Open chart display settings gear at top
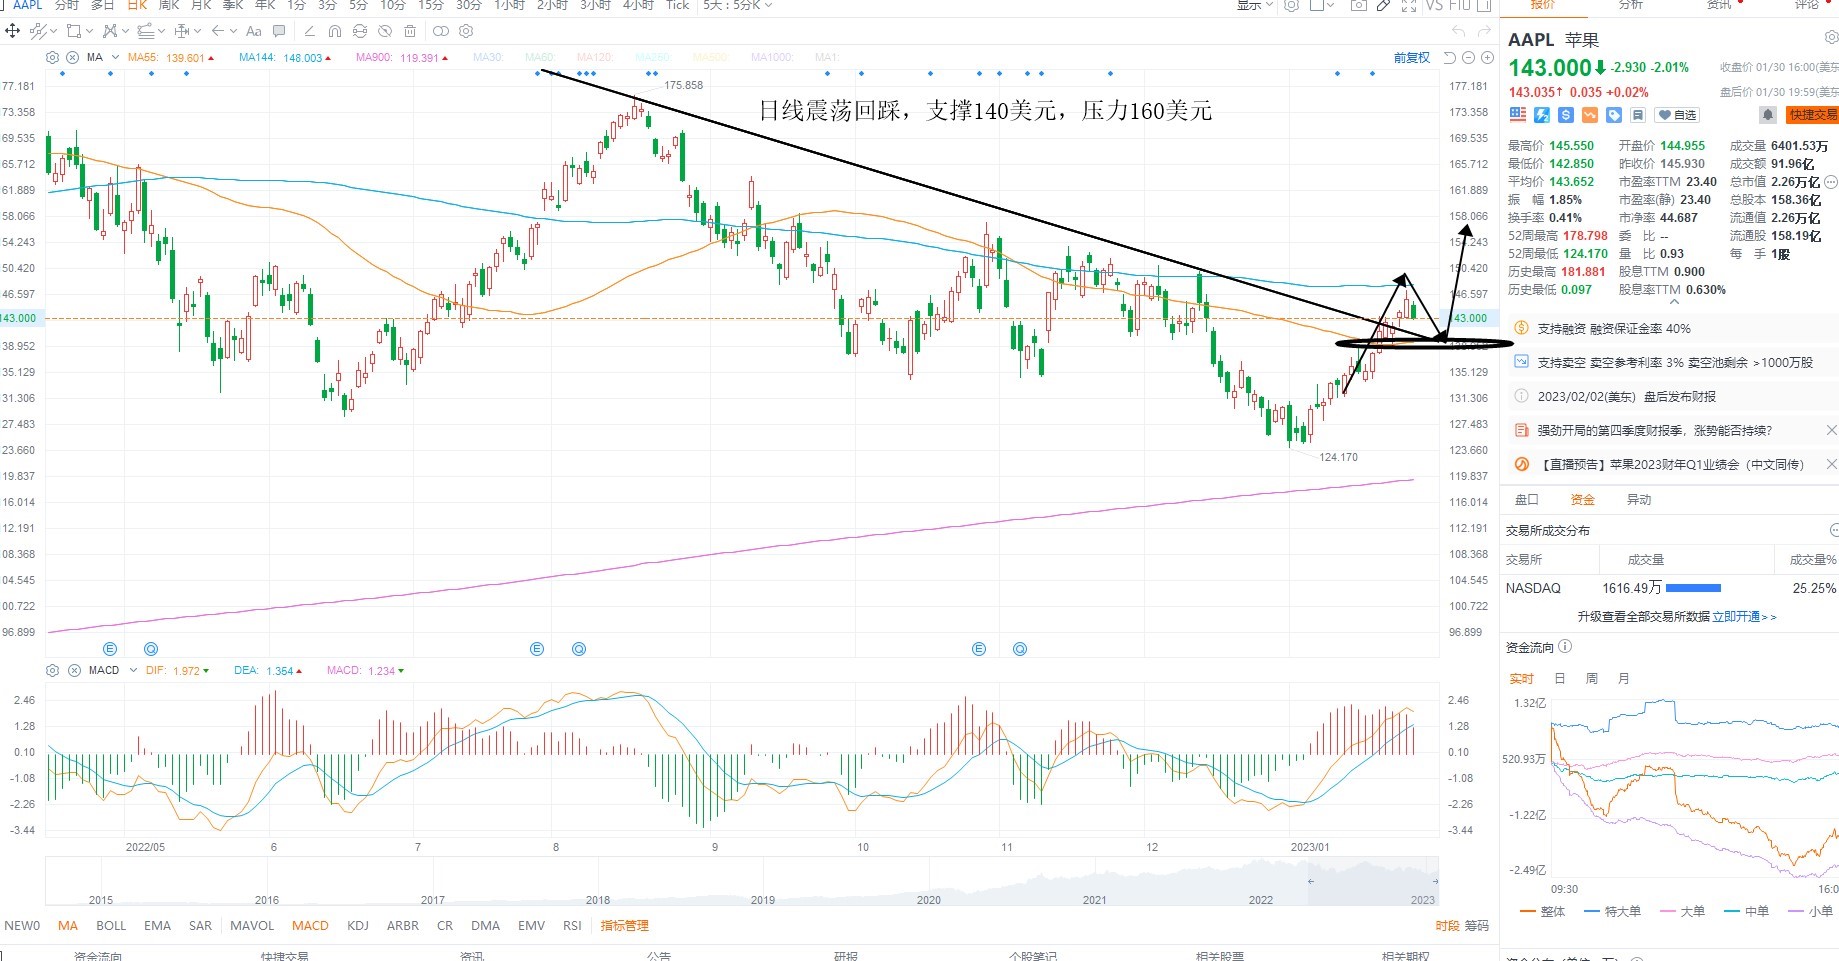This screenshot has height=961, width=1839. 1292,5
